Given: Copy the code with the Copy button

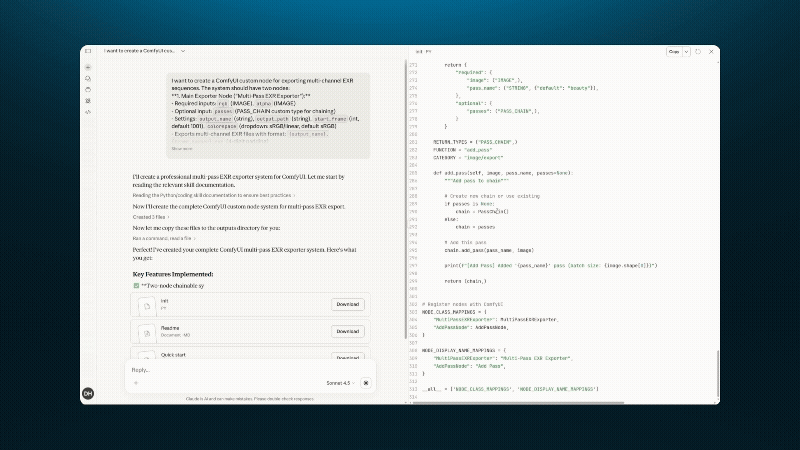Looking at the screenshot, I should (x=674, y=52).
